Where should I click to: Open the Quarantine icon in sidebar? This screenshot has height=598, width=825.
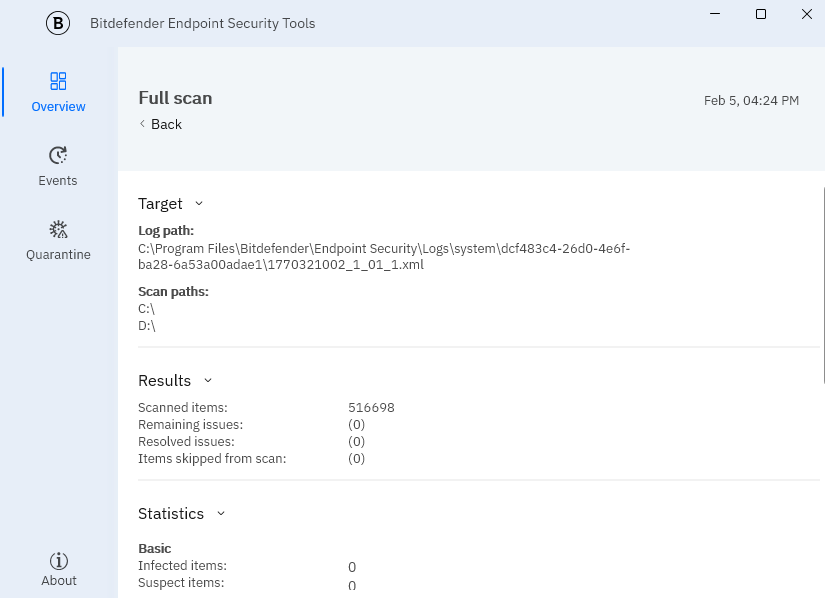click(58, 229)
